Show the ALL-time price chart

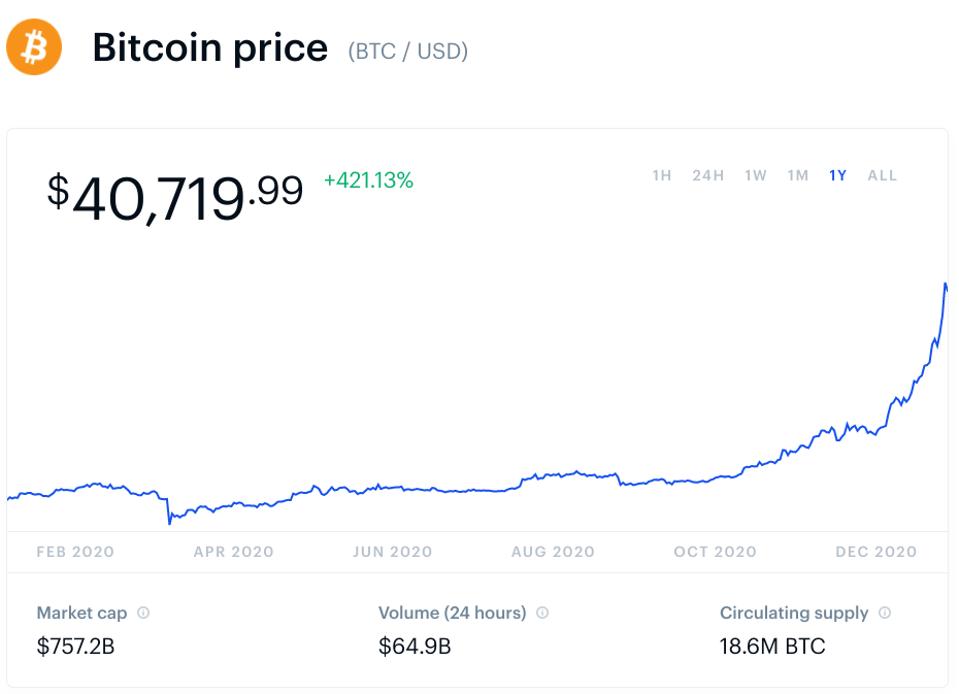point(881,174)
